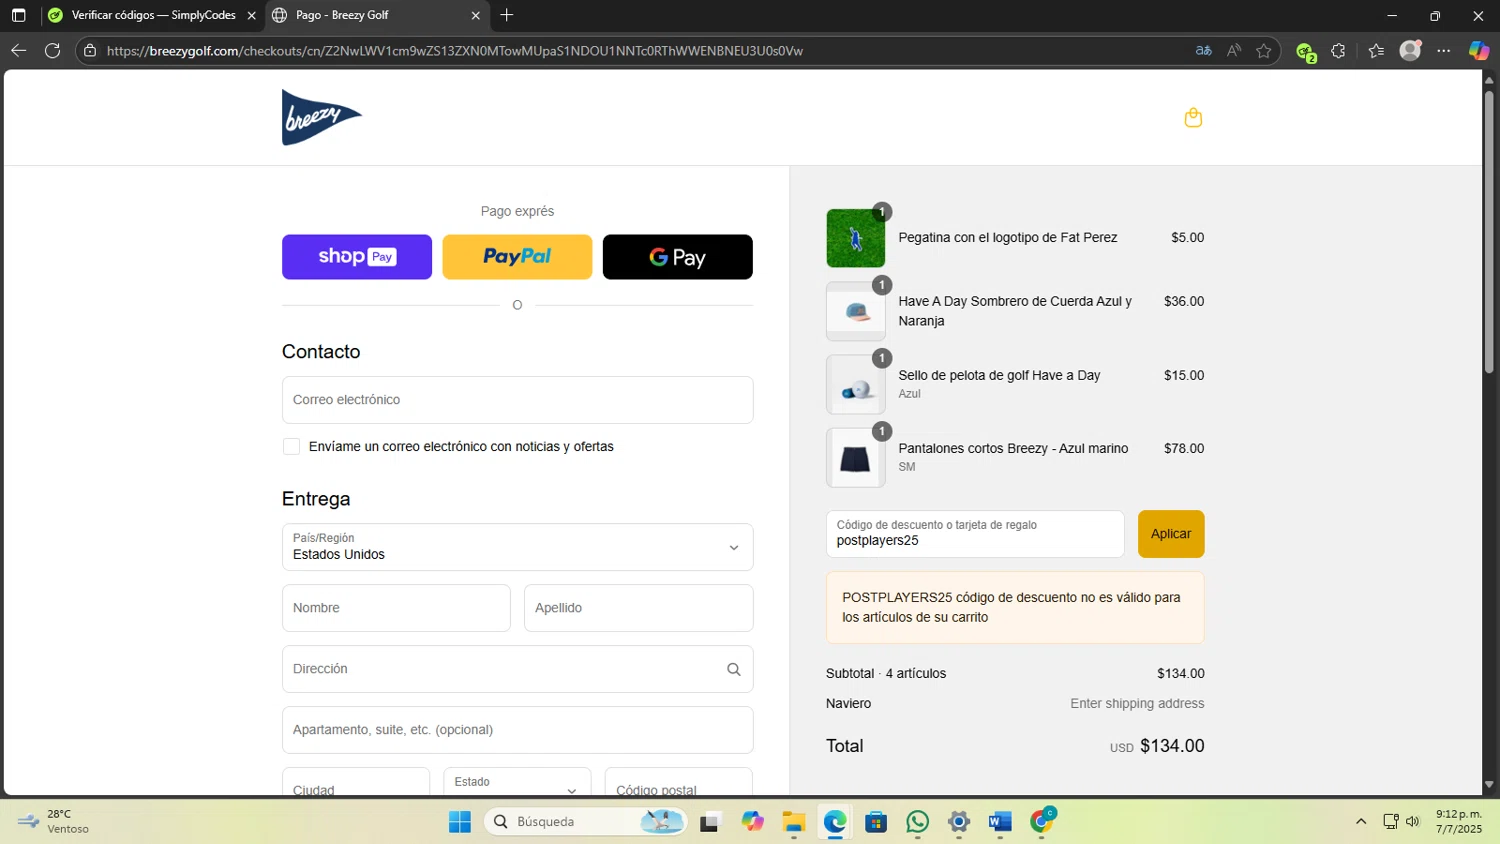Screen dimensions: 1500x844
Task: Pay with Google Pay button
Action: click(x=678, y=257)
